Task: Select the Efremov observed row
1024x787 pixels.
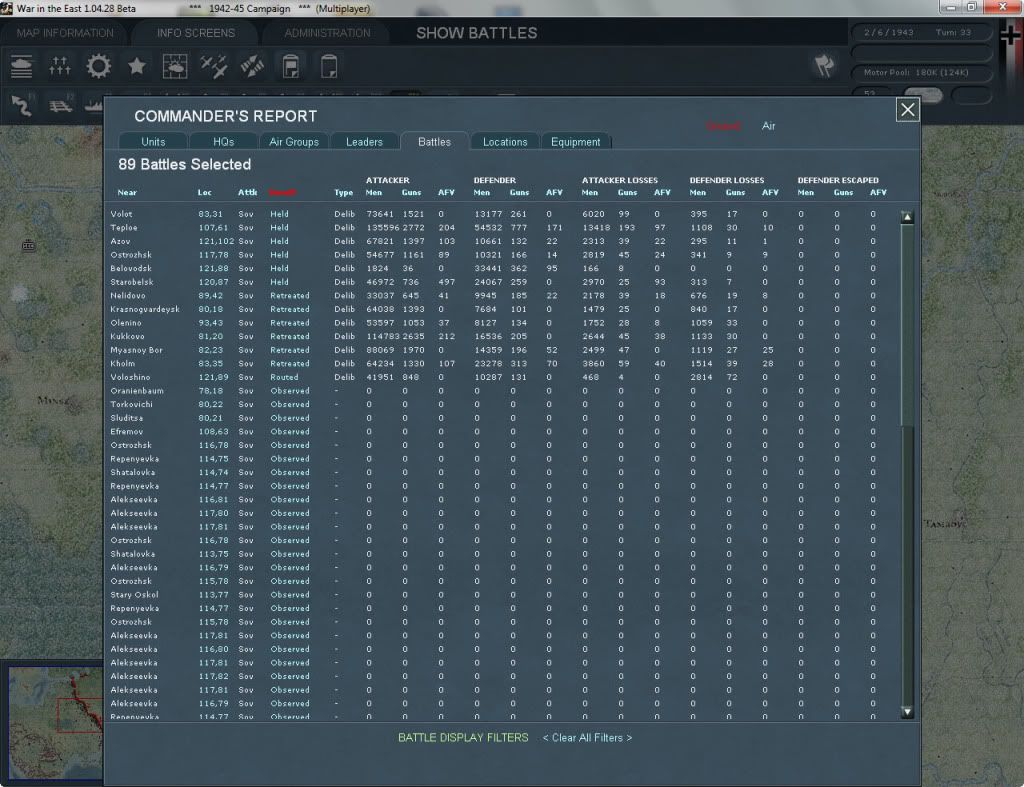Action: click(502, 432)
